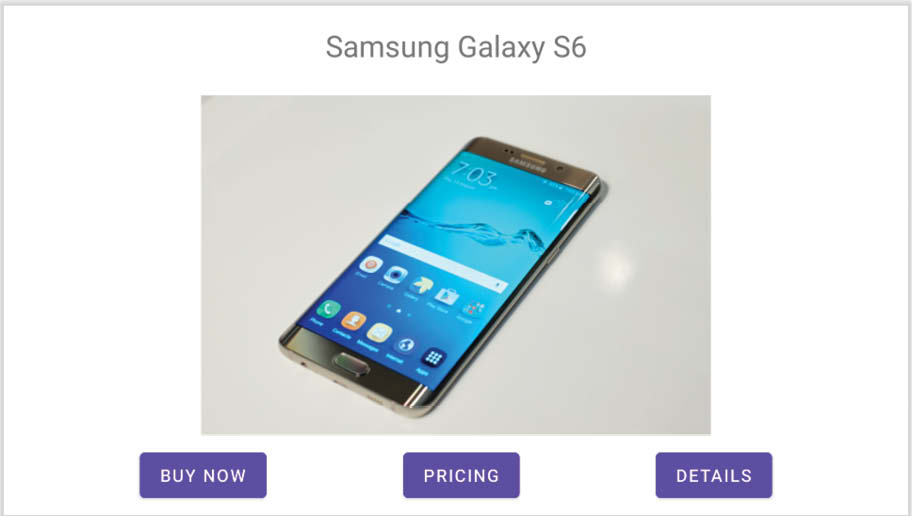Click the BUY NOW button

pyautogui.click(x=203, y=475)
